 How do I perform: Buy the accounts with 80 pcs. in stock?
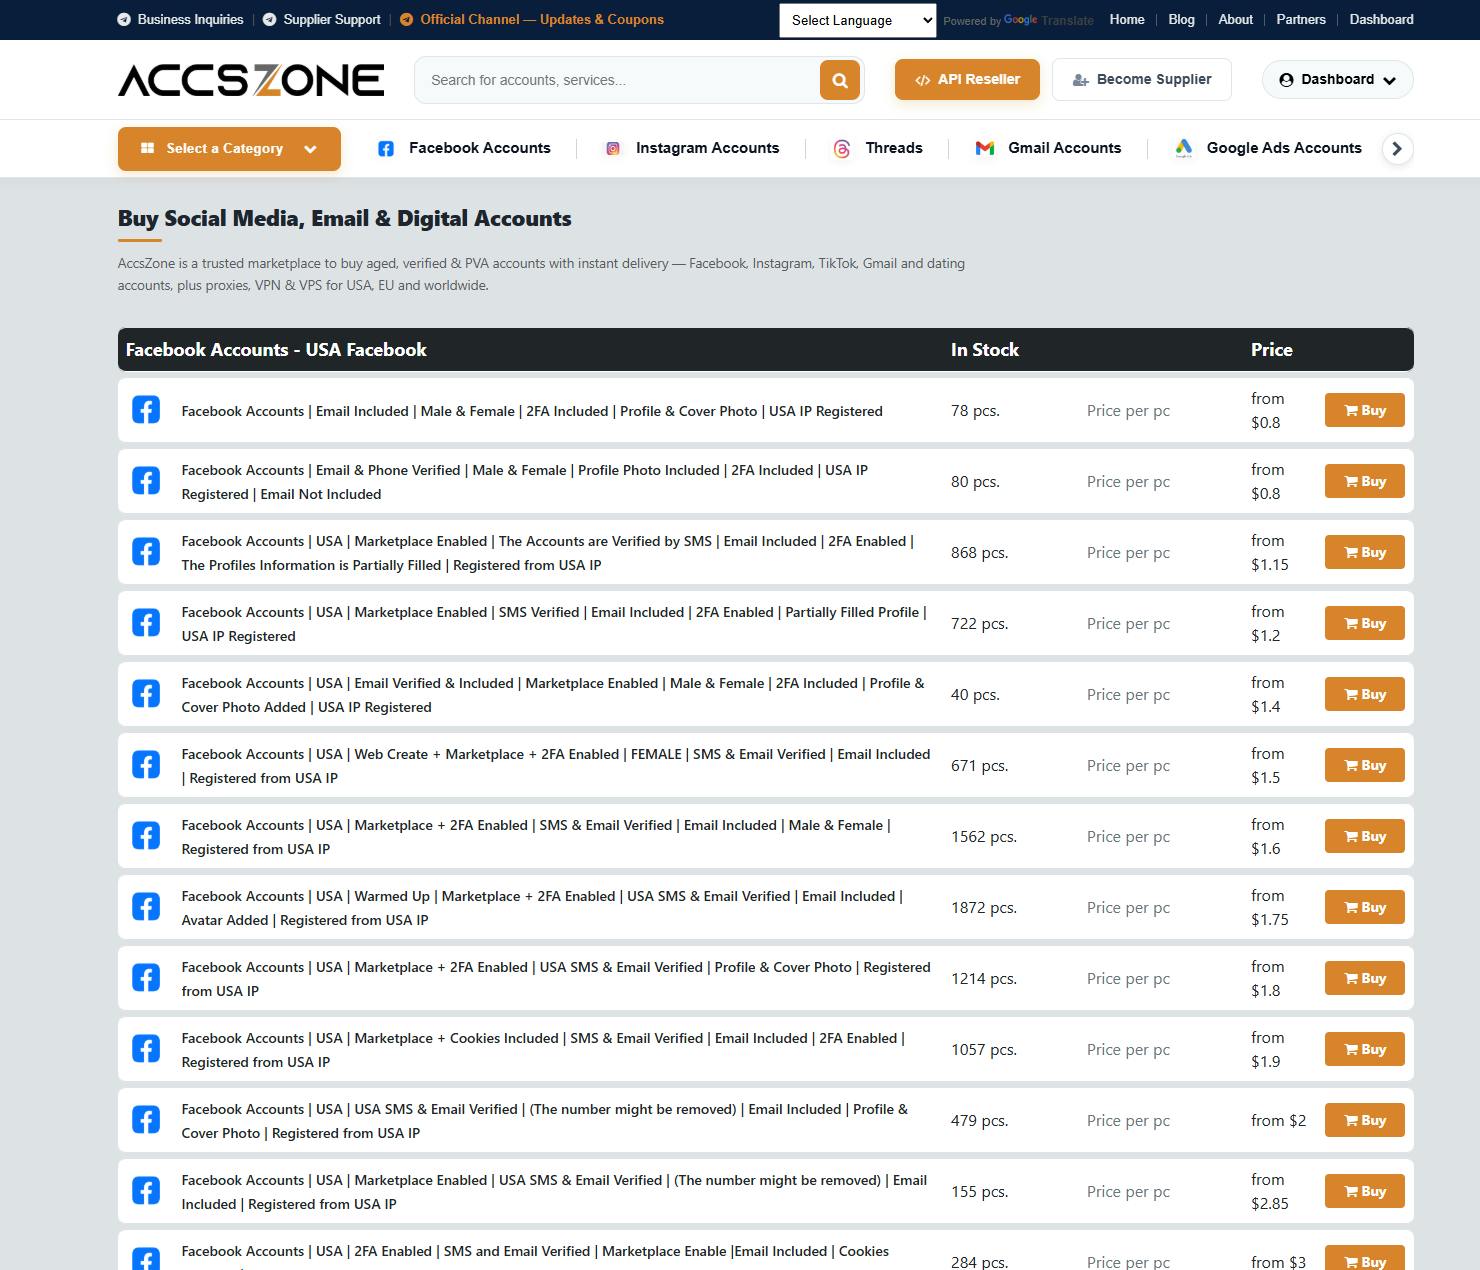1365,481
